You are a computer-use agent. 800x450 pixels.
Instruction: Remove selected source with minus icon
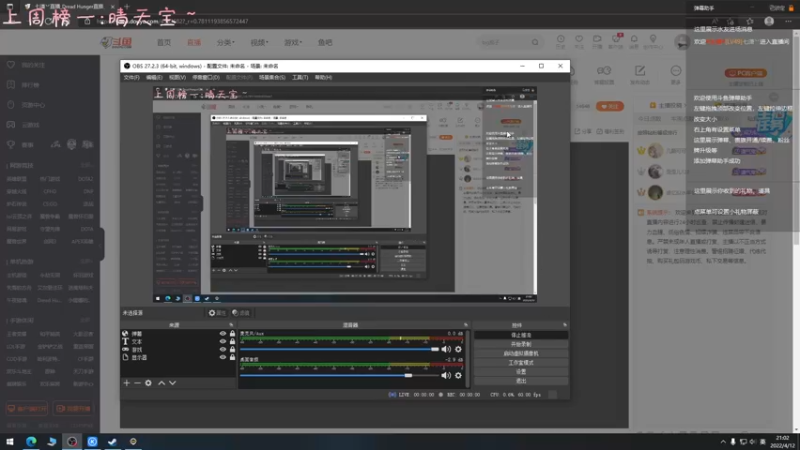137,383
